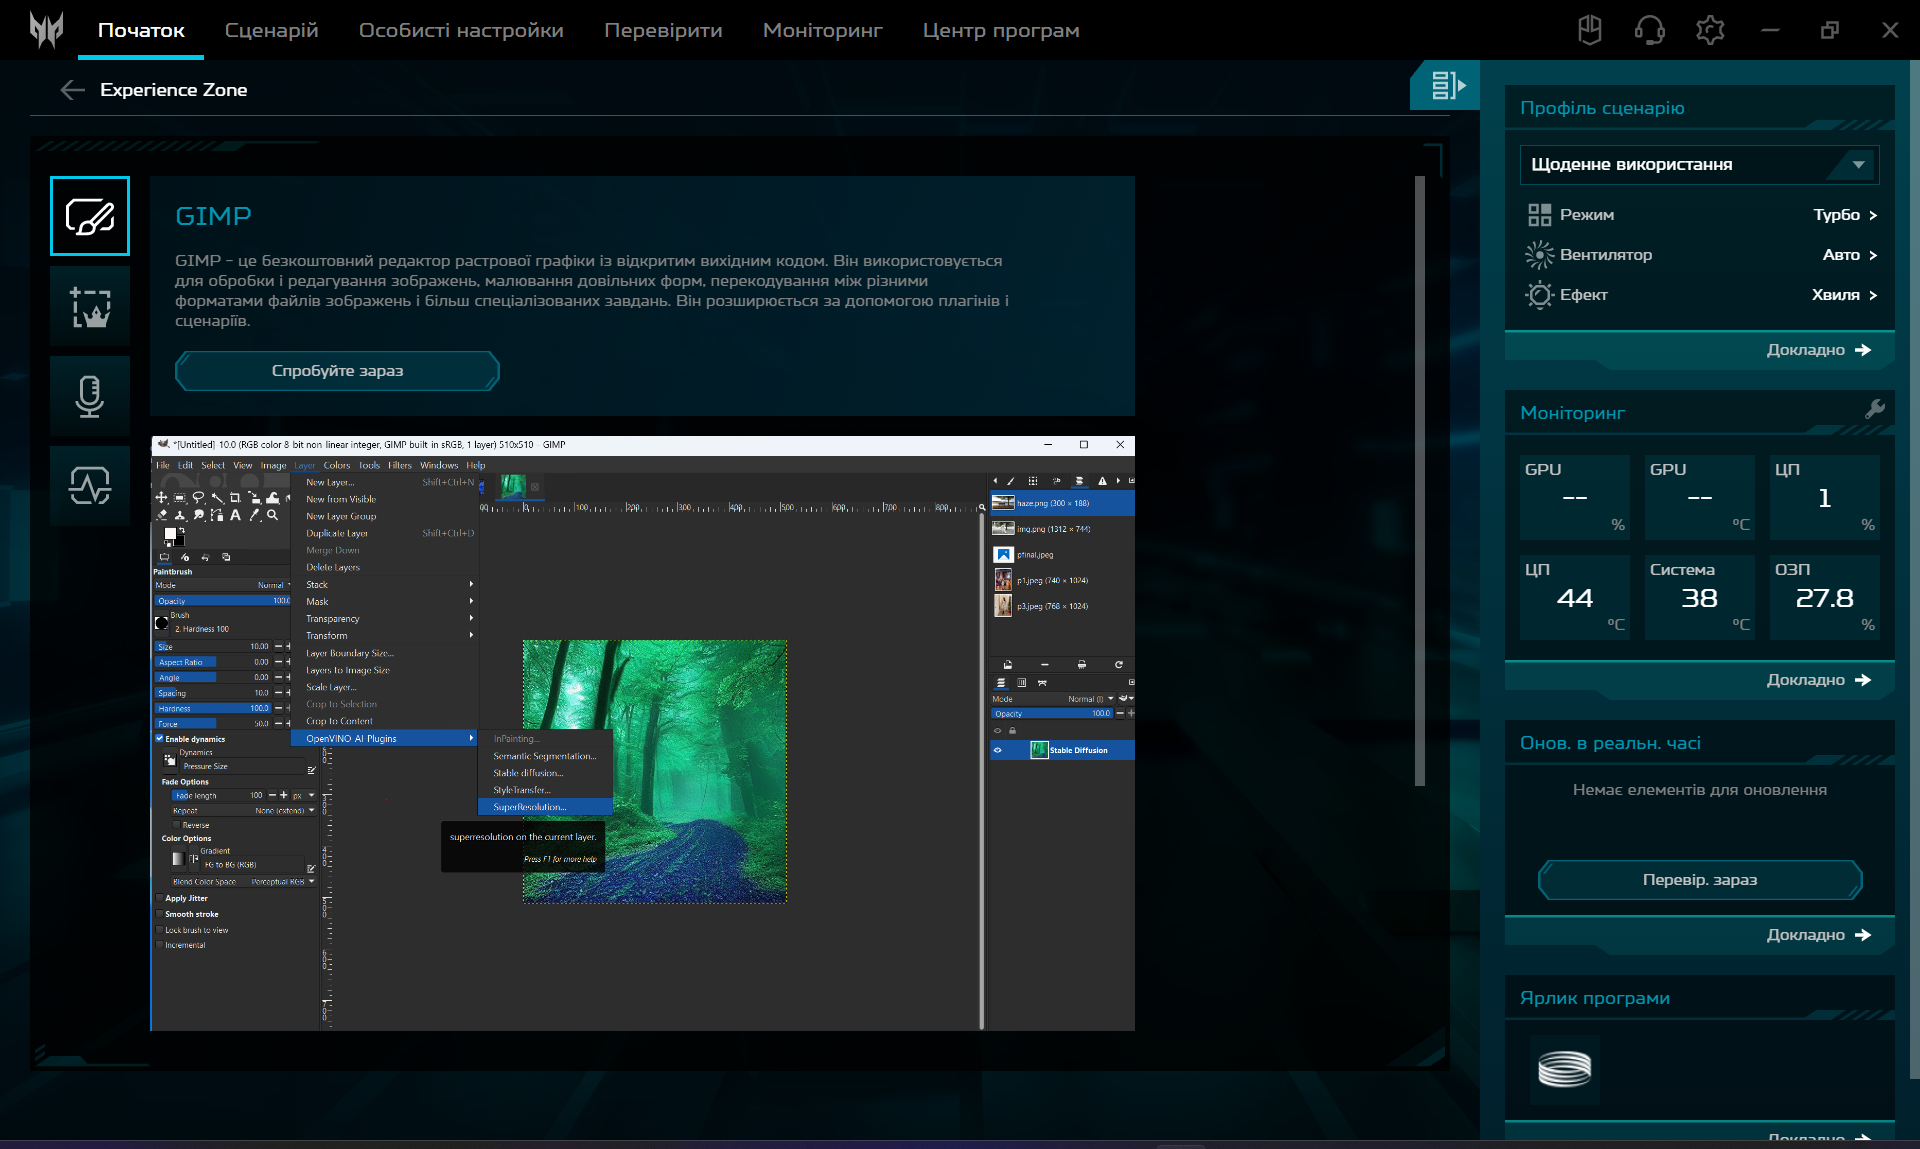Open the headset support icon
Screen dimensions: 1920x1149
[1649, 30]
